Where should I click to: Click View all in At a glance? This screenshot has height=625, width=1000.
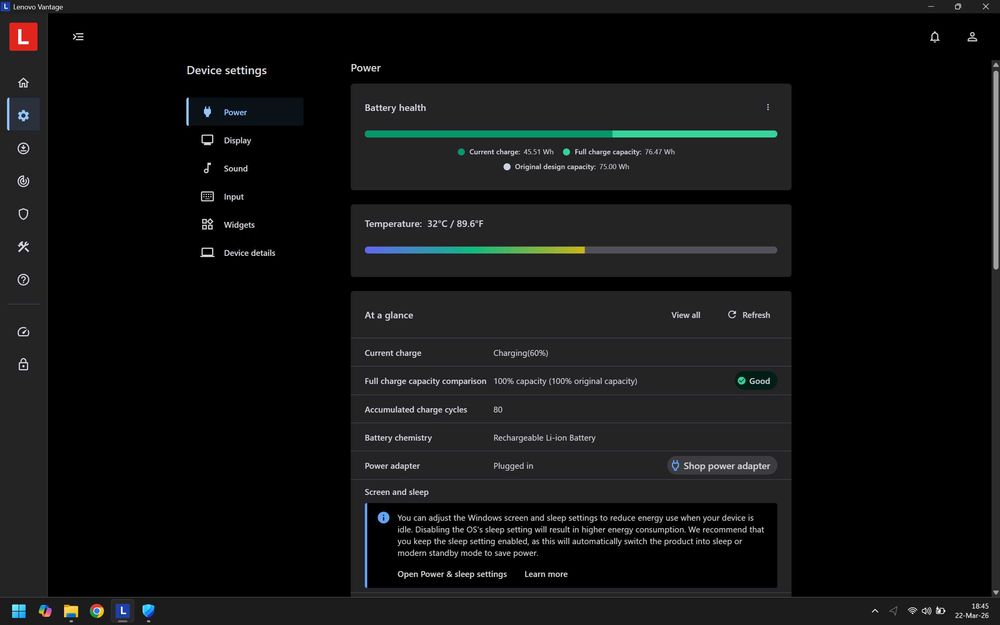click(x=686, y=315)
